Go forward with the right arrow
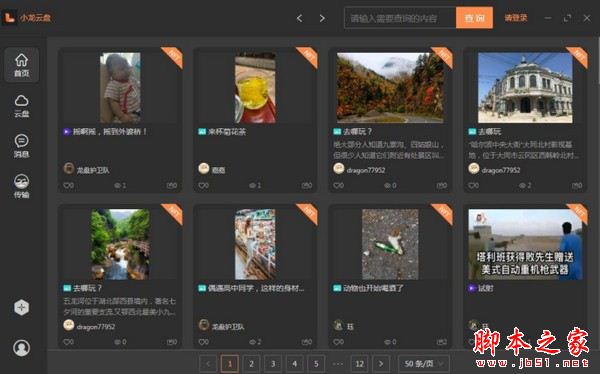 tap(322, 18)
